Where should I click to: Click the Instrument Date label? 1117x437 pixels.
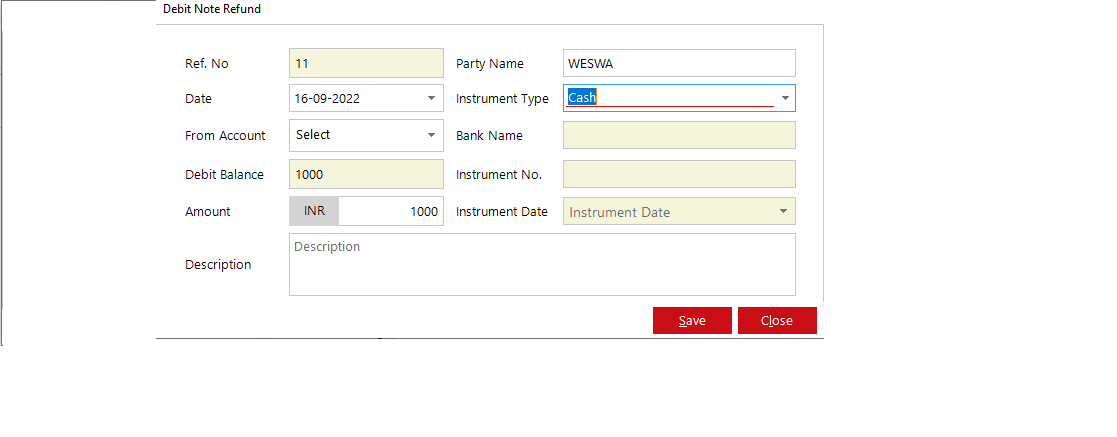coord(502,212)
